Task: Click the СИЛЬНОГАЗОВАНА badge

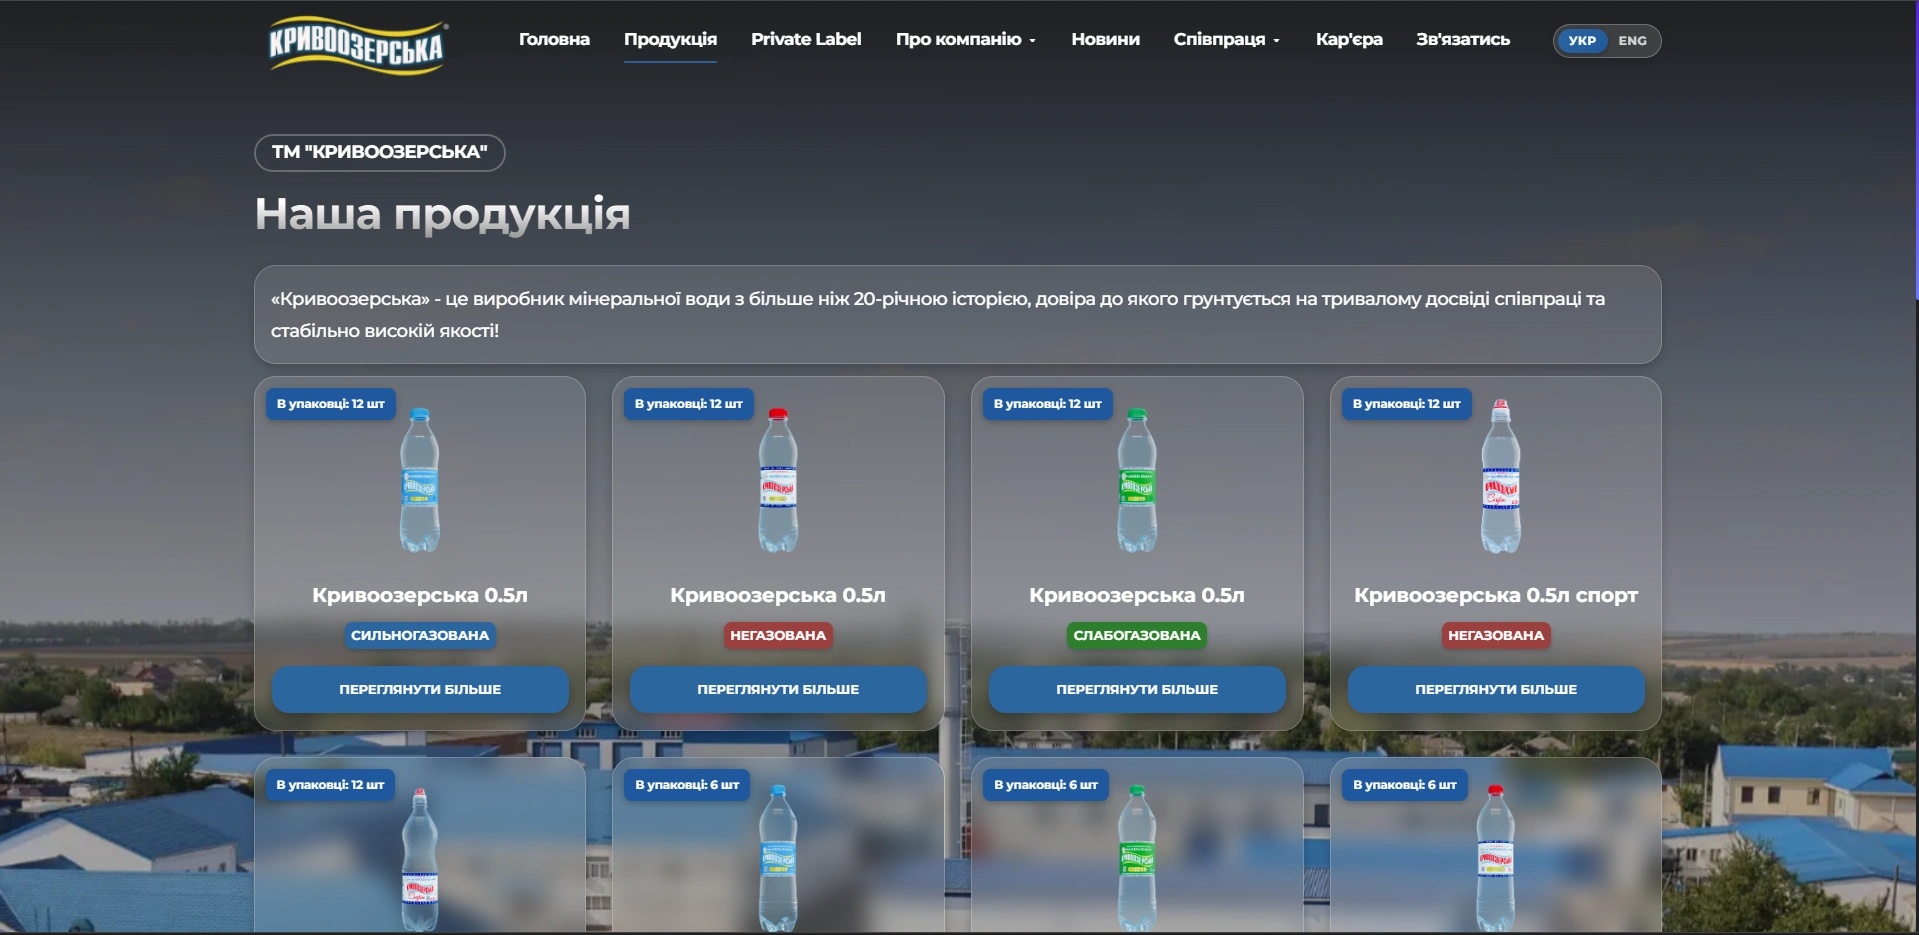Action: (x=420, y=635)
